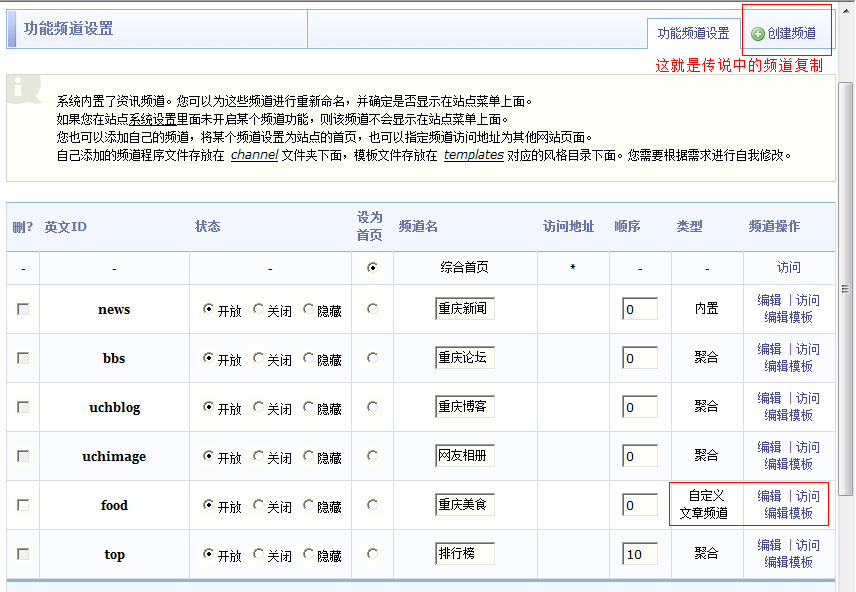Click the 重庆博客 channel name field
Screen dimensions: 856x592
click(465, 407)
